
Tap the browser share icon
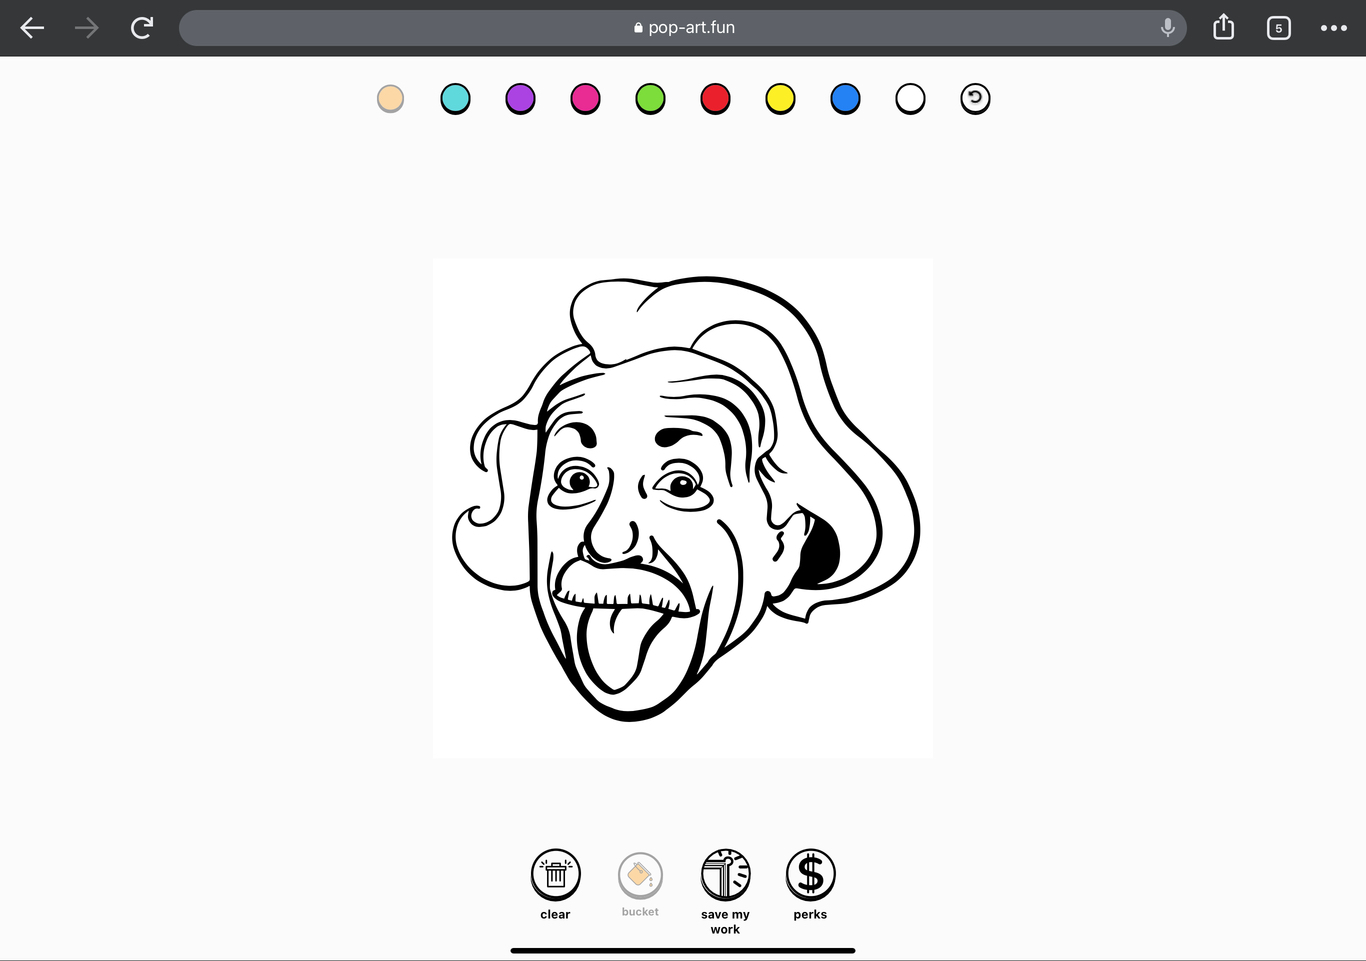click(x=1223, y=28)
